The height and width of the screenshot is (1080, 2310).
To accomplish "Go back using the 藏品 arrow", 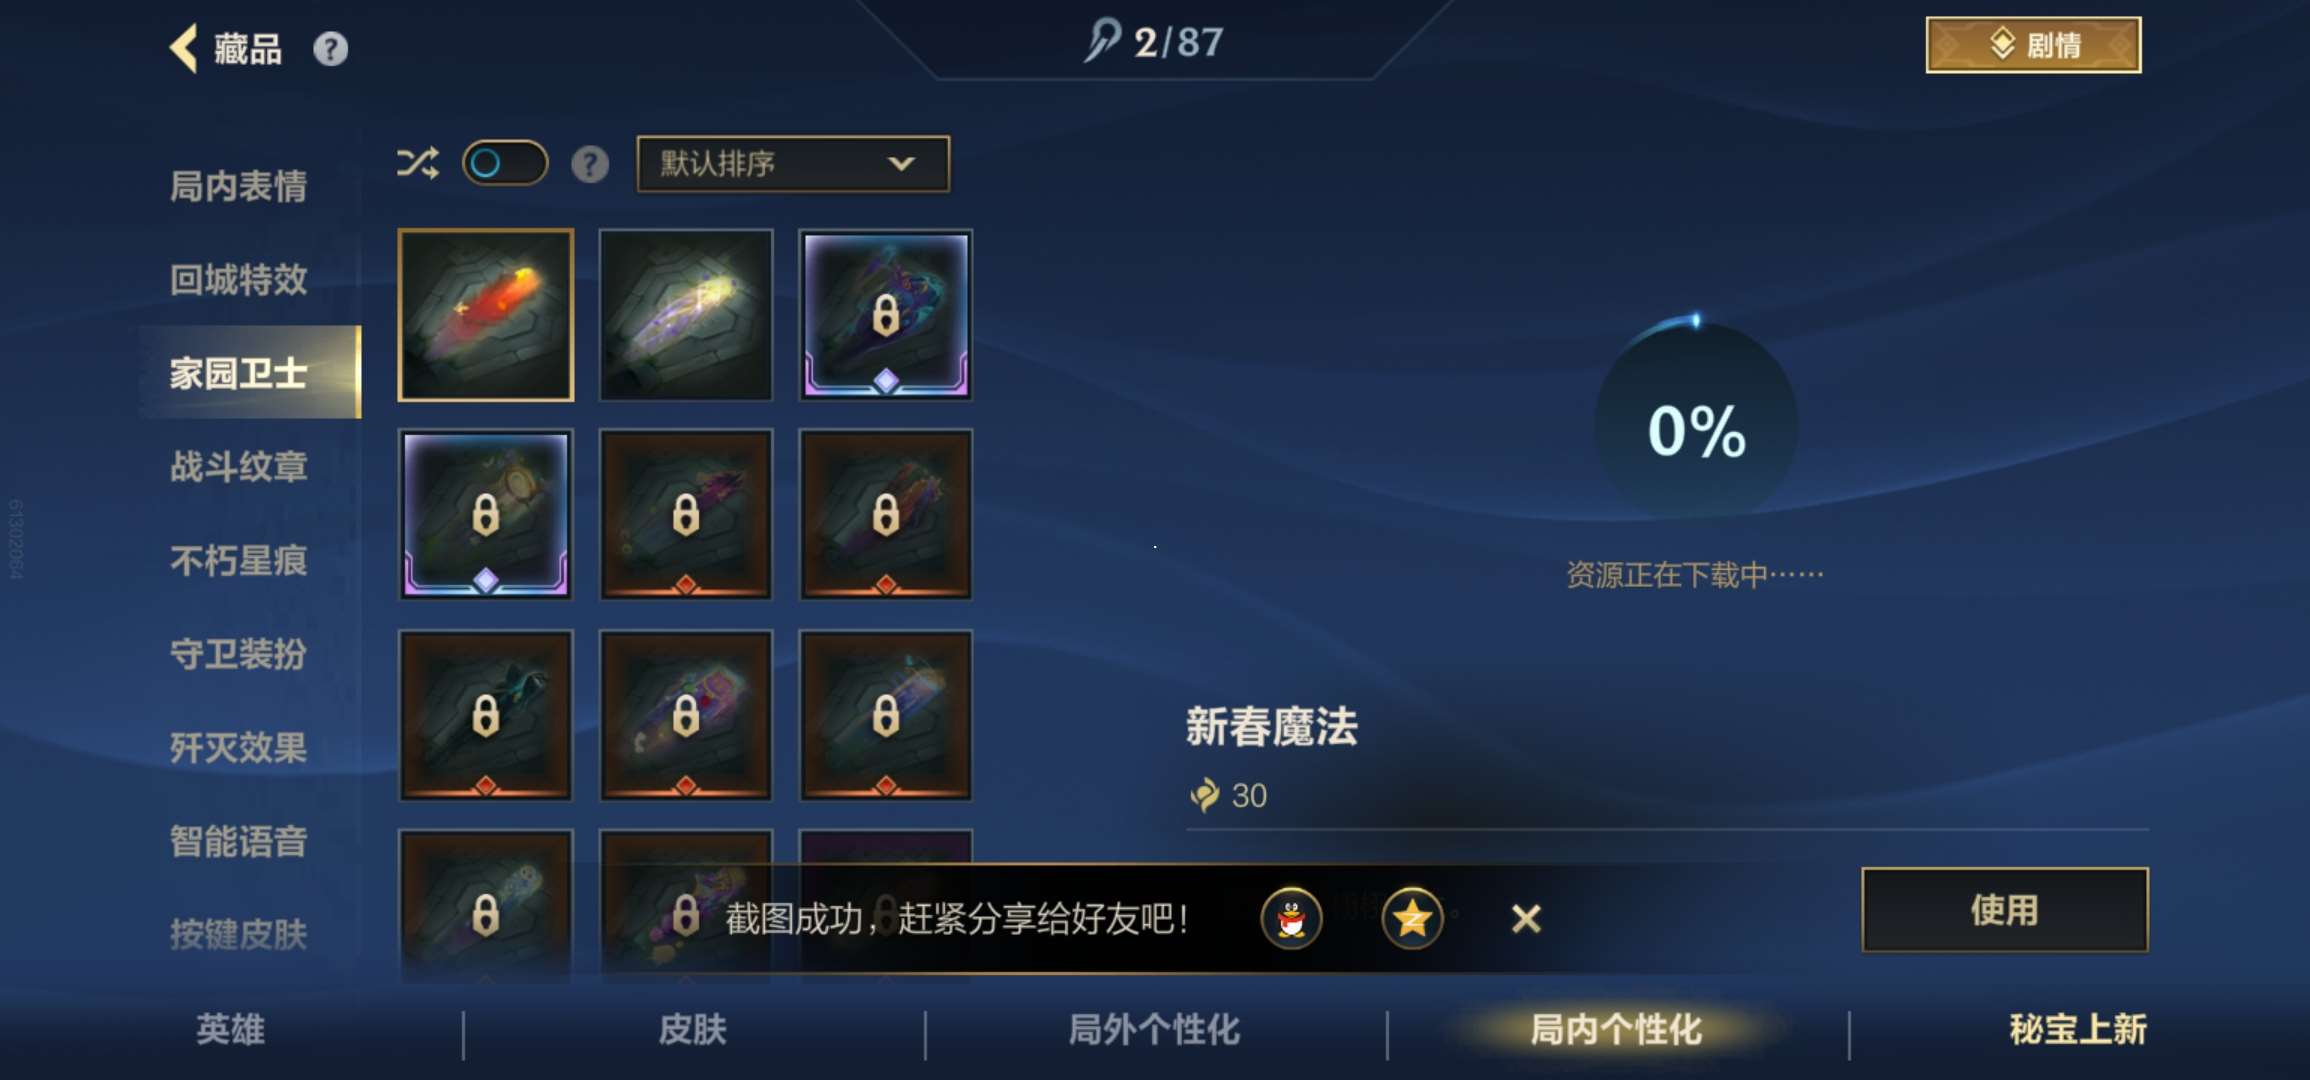I will pos(184,48).
